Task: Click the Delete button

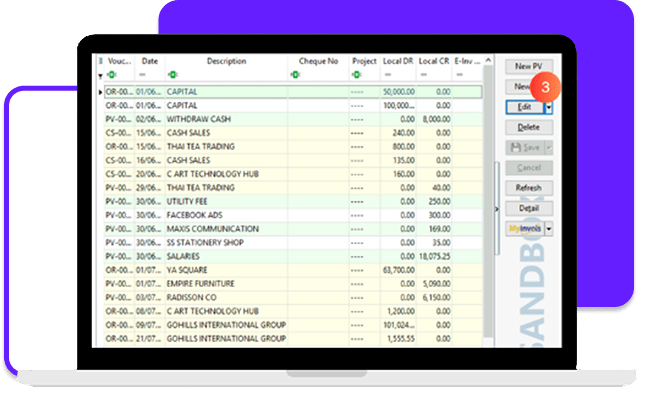Action: 529,128
